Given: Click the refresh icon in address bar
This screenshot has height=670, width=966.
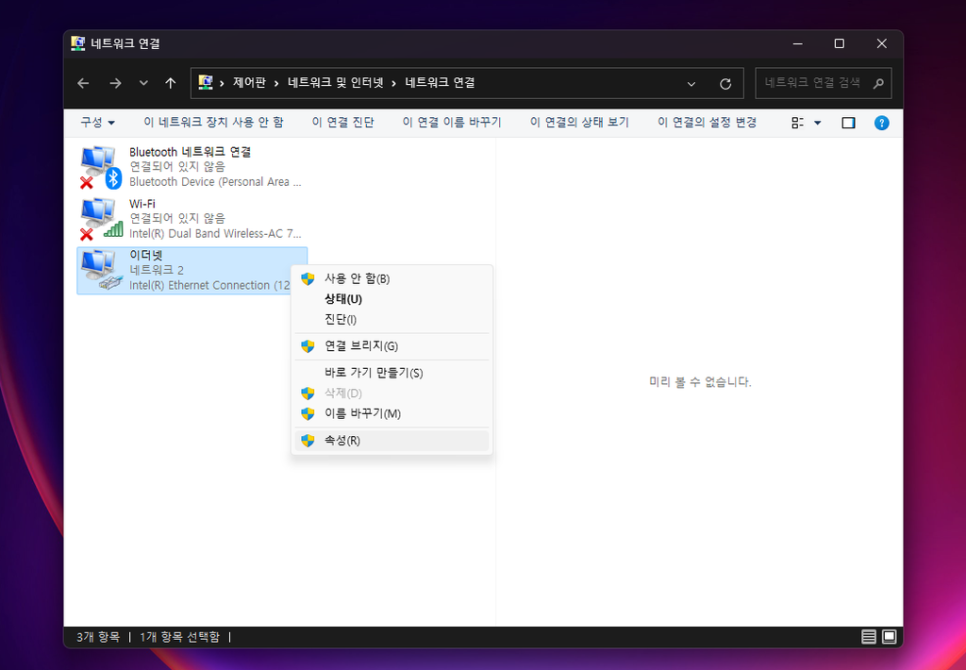Looking at the screenshot, I should [x=725, y=84].
